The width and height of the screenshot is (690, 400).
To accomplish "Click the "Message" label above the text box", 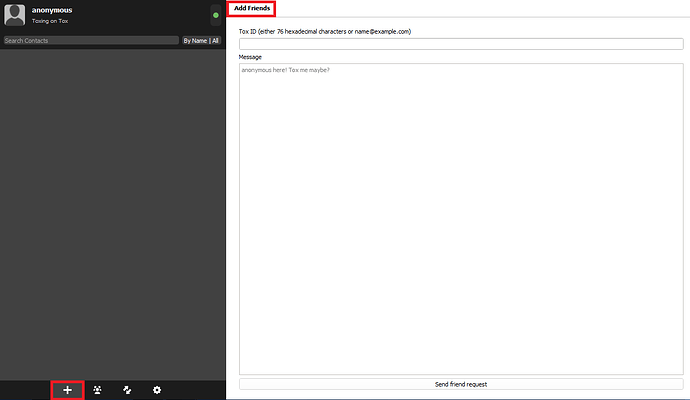I will (x=250, y=57).
